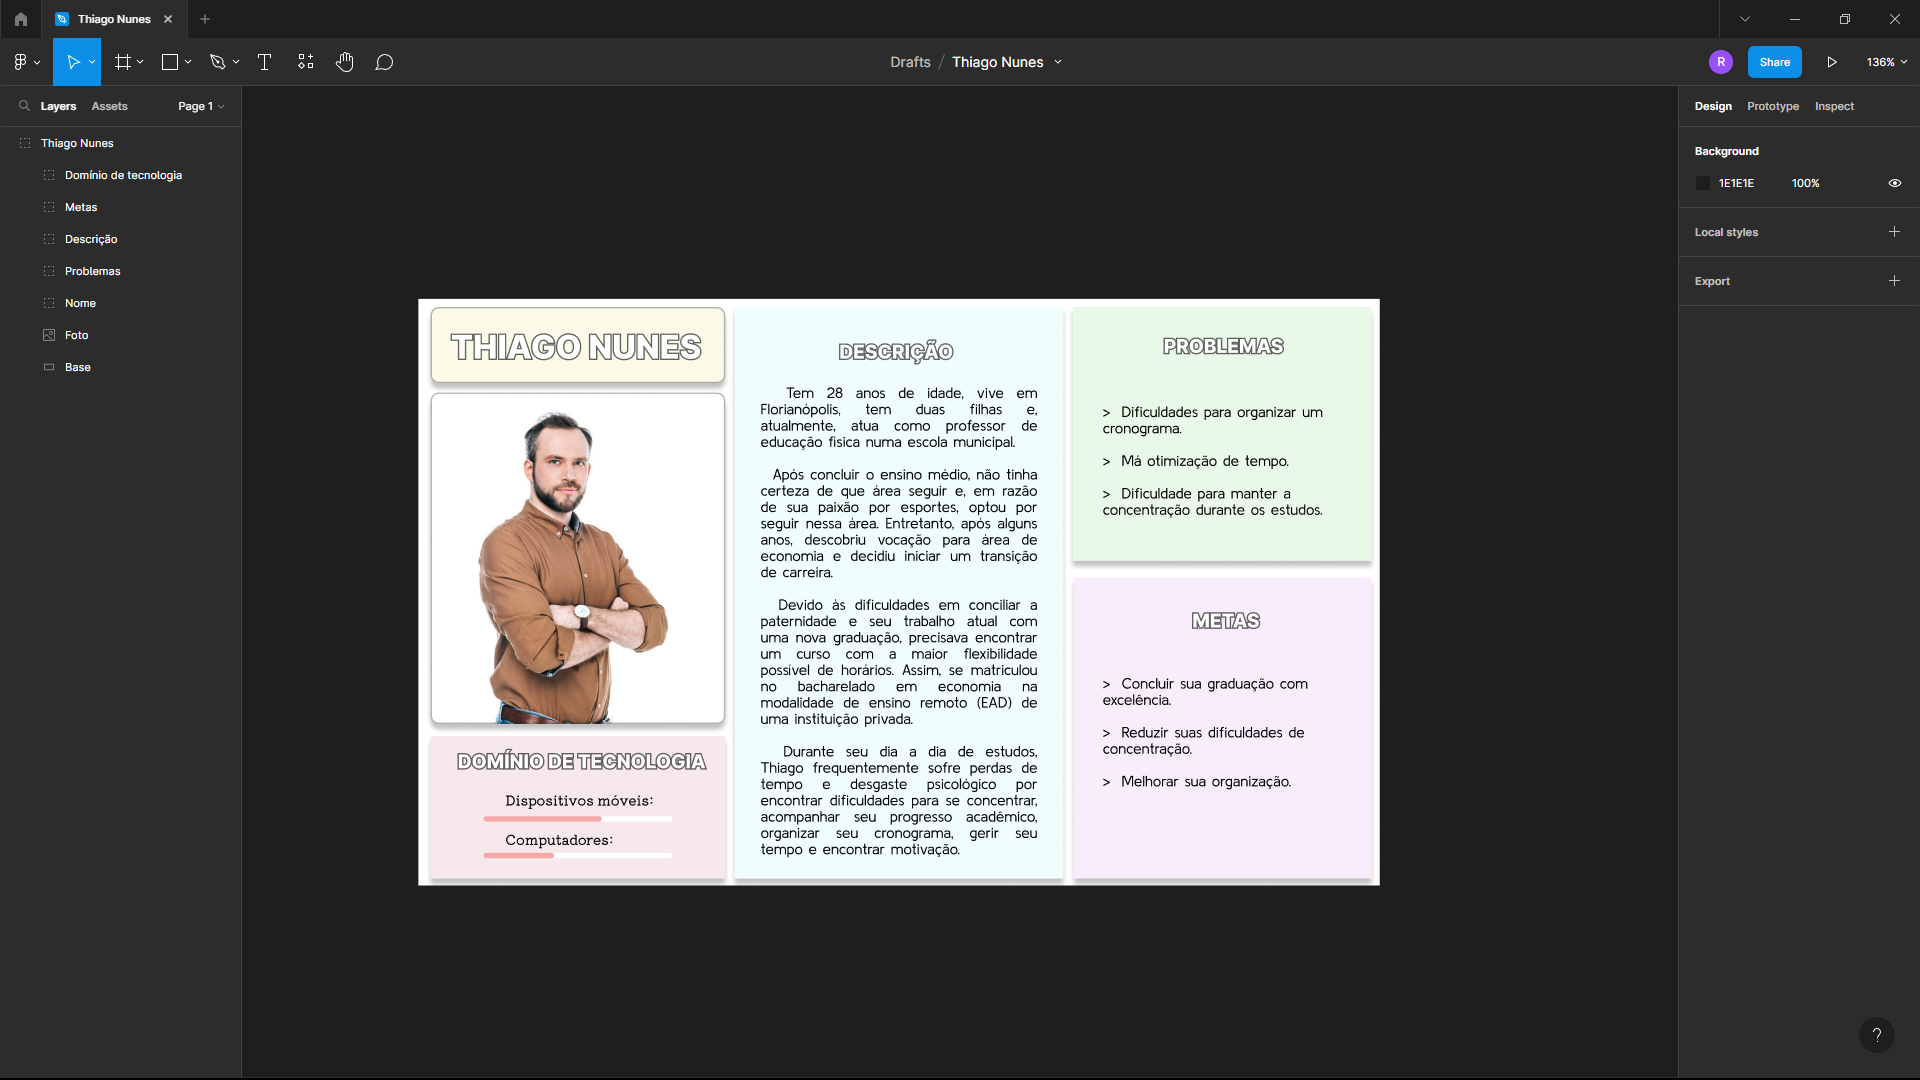Open the Inspect tab
The height and width of the screenshot is (1080, 1920).
click(1834, 106)
